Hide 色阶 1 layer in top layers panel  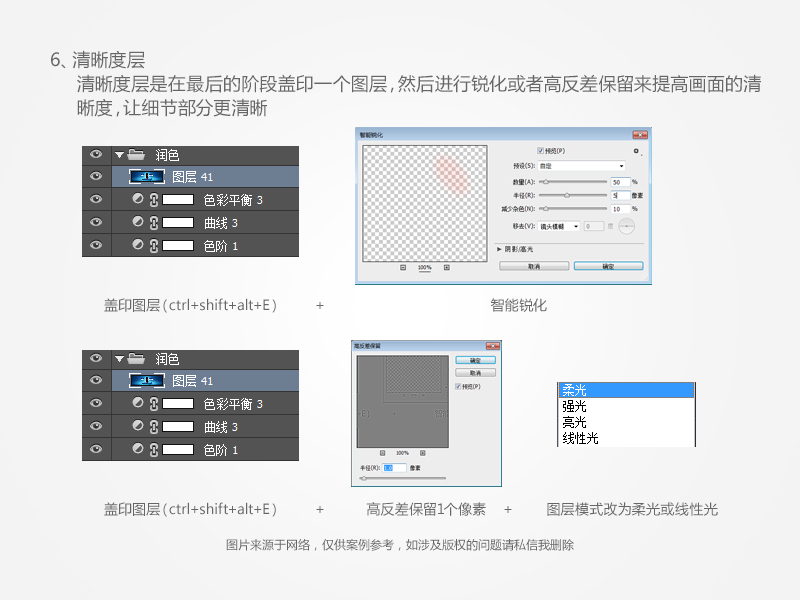coord(96,245)
